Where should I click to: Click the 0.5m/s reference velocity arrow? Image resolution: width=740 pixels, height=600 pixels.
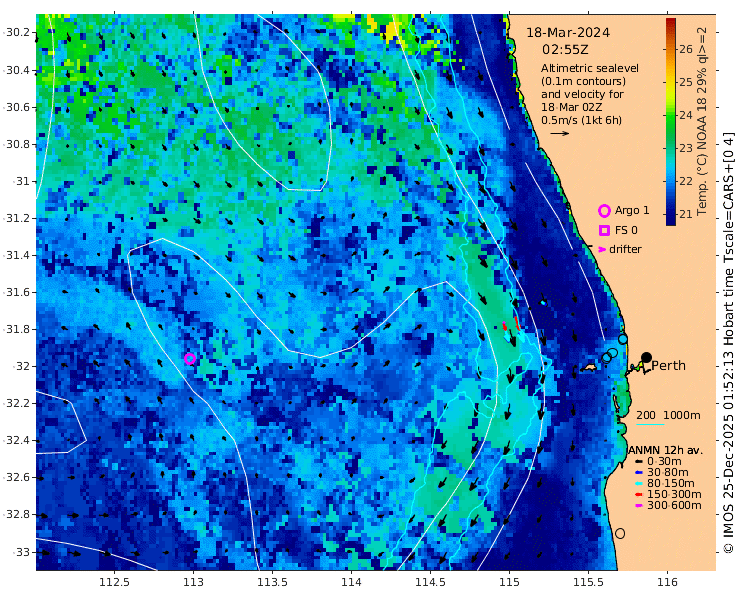coord(560,134)
